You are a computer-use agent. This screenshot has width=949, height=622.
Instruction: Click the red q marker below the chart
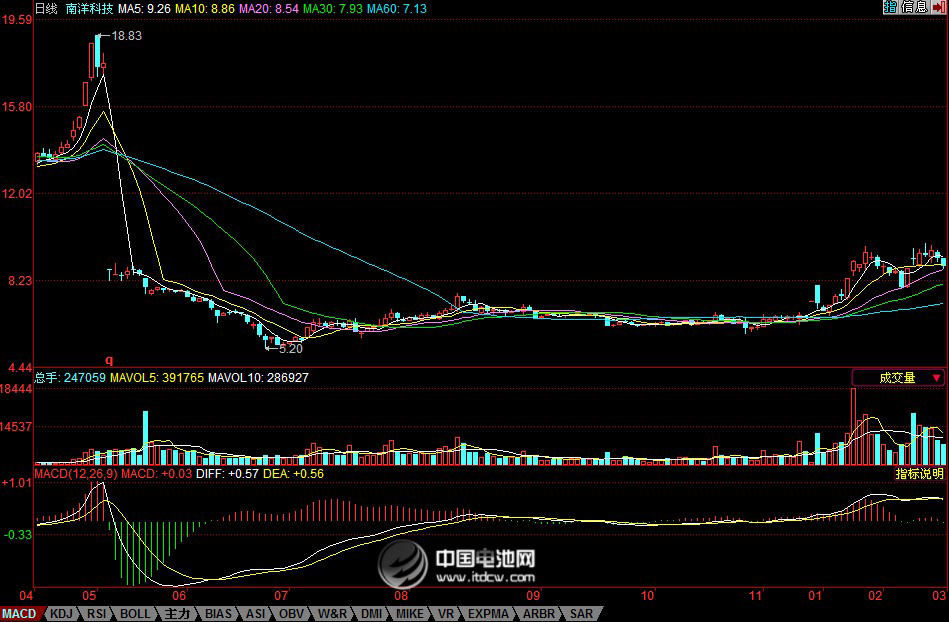tap(110, 359)
